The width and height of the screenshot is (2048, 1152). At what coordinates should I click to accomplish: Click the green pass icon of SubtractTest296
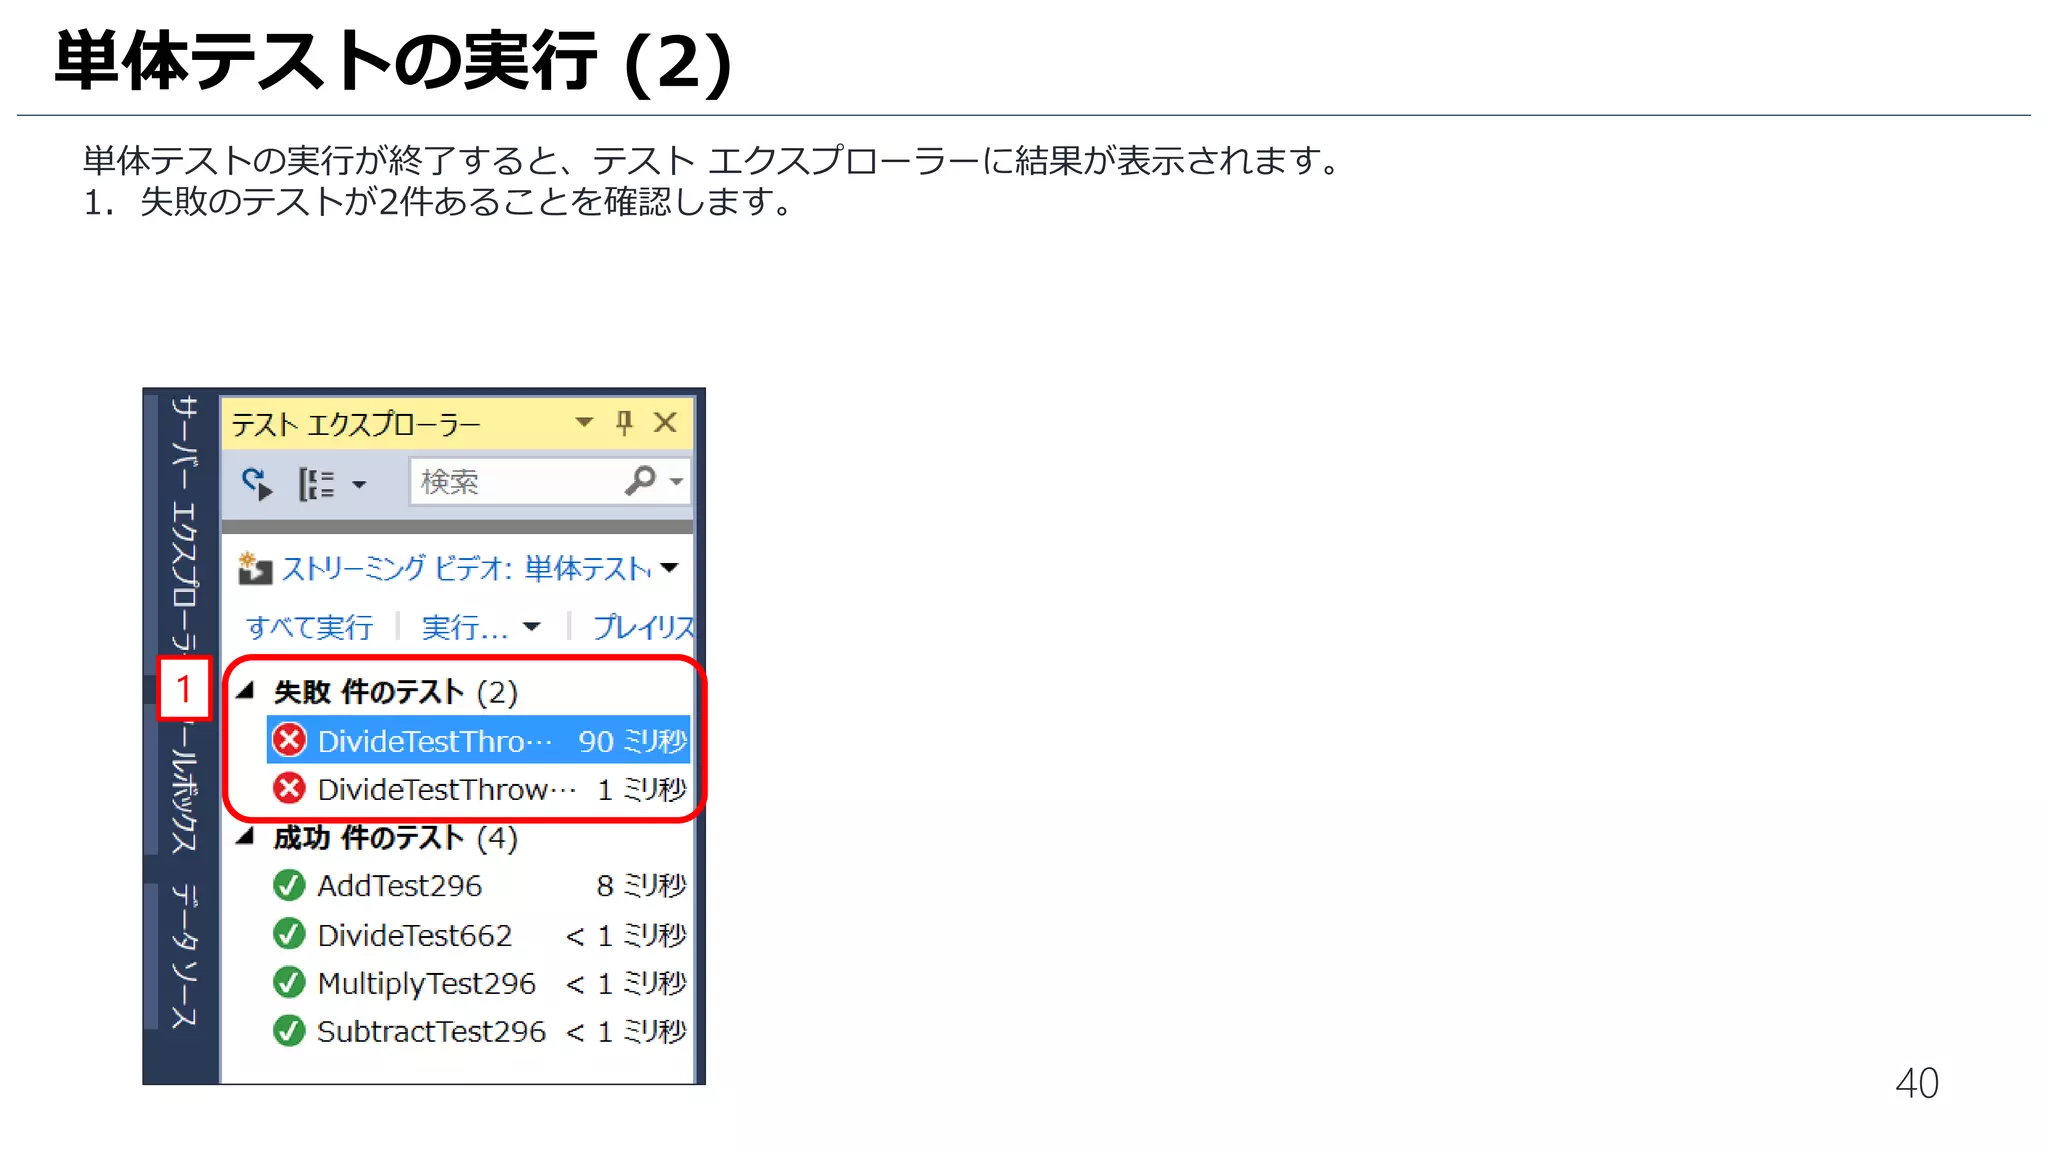289,1030
